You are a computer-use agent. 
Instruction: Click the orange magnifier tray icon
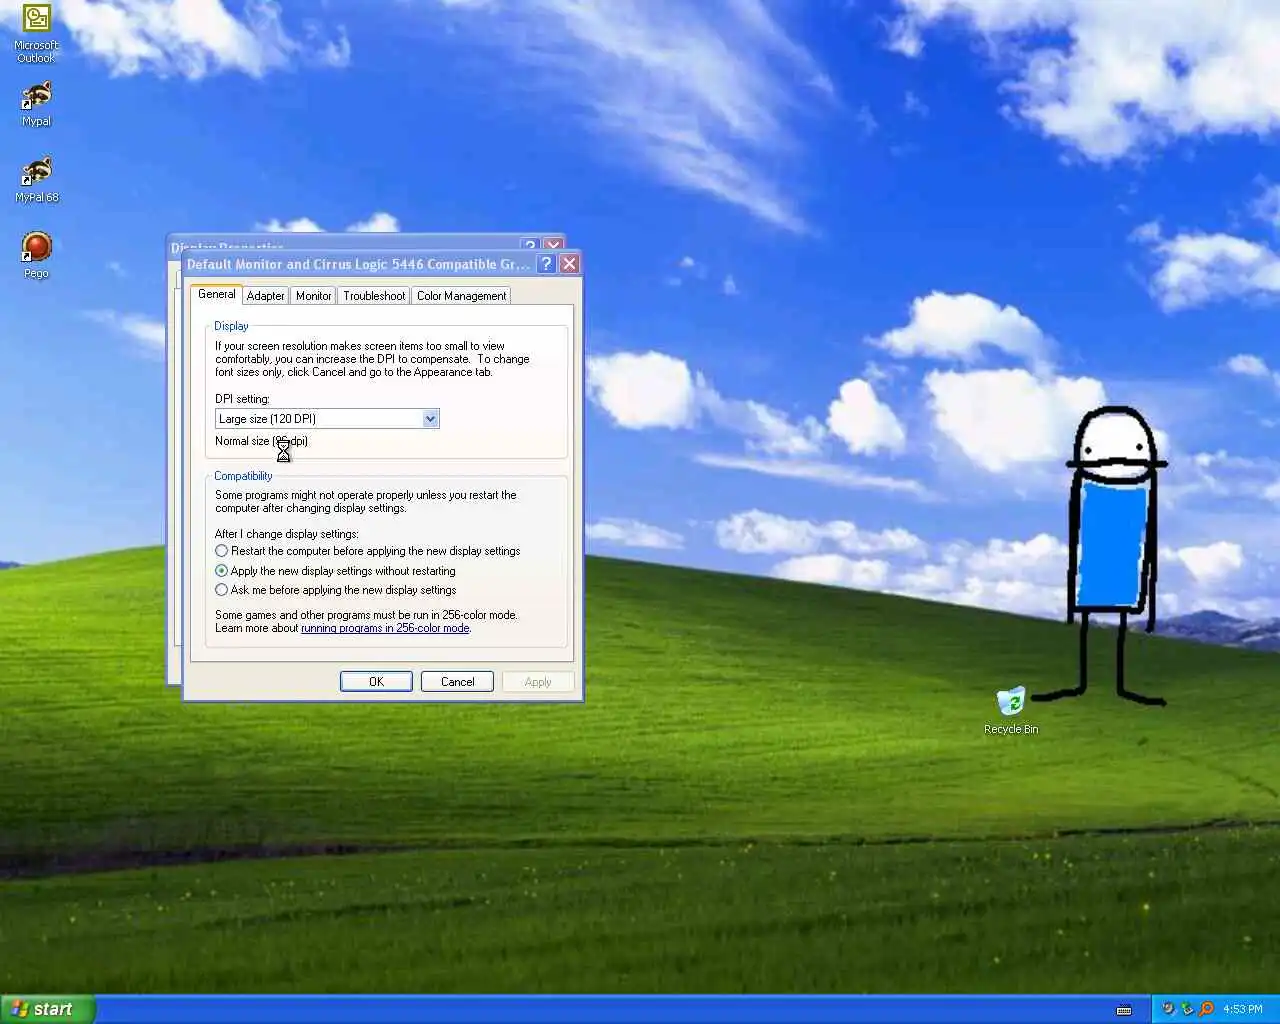(x=1207, y=1009)
